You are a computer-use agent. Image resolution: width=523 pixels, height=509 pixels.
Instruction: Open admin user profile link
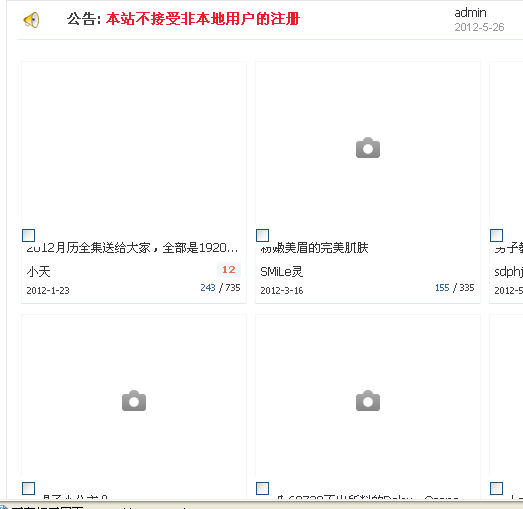(x=470, y=13)
